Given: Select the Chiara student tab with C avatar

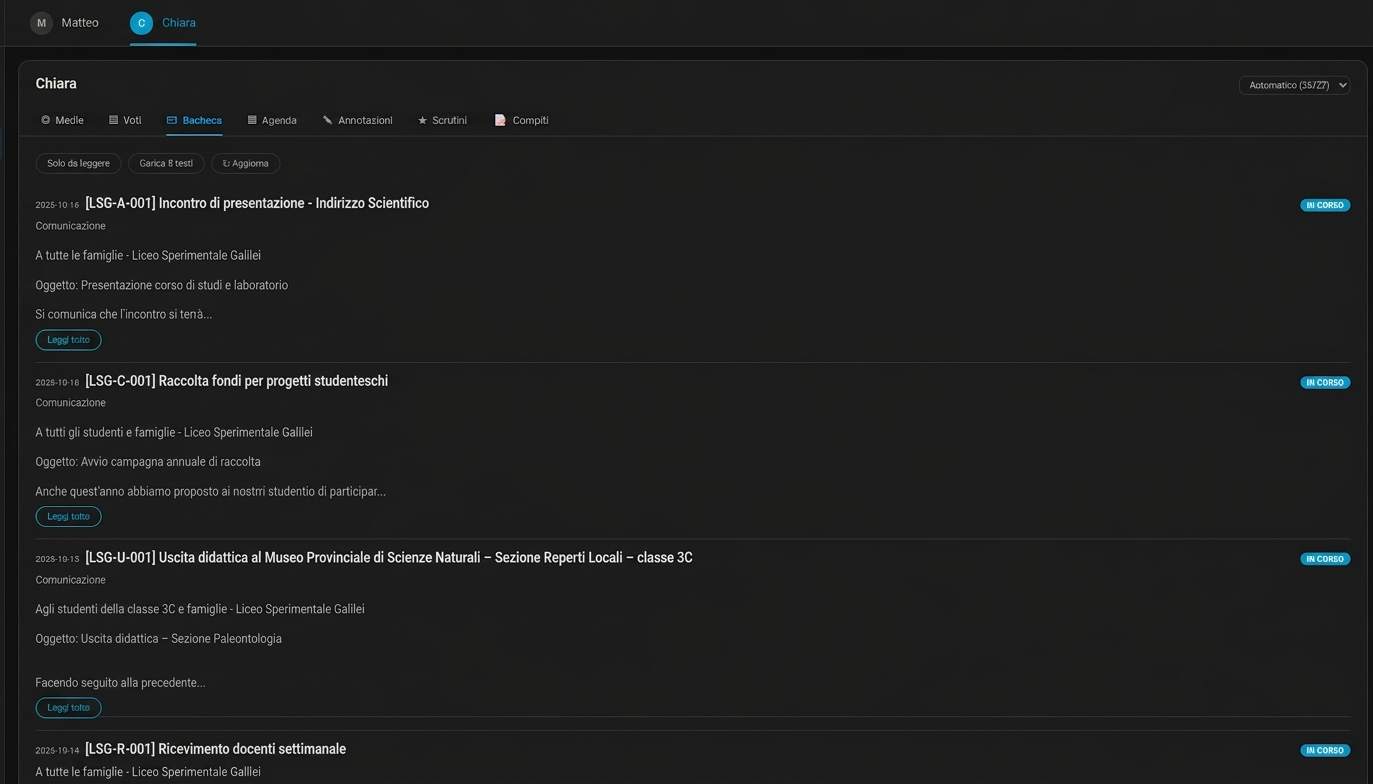Looking at the screenshot, I should click(x=163, y=23).
